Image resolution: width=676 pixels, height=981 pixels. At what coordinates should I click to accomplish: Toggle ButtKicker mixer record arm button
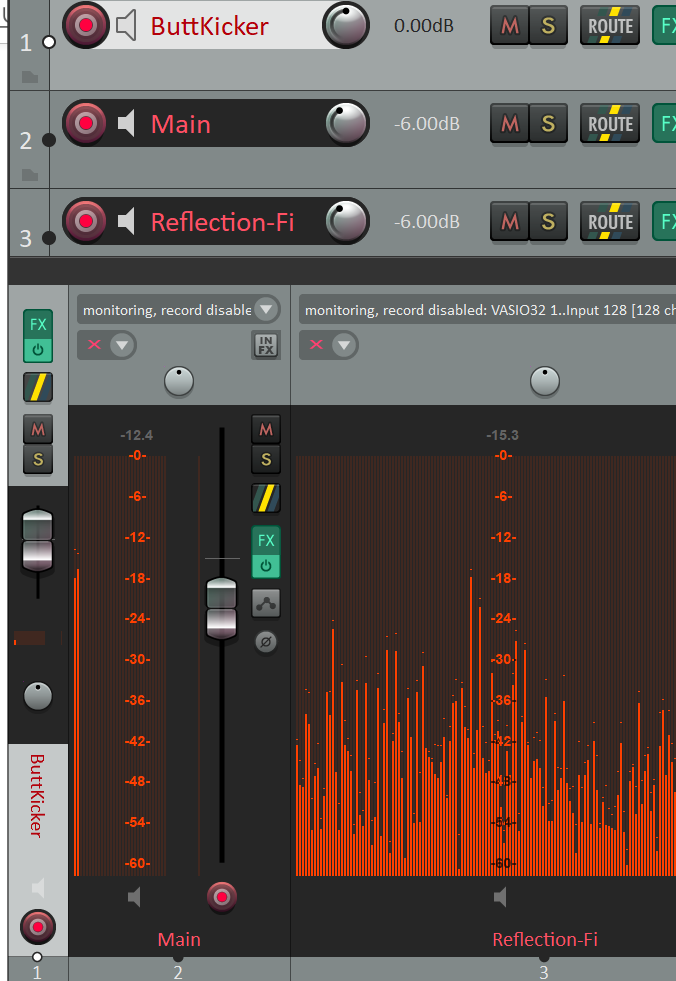(x=38, y=927)
